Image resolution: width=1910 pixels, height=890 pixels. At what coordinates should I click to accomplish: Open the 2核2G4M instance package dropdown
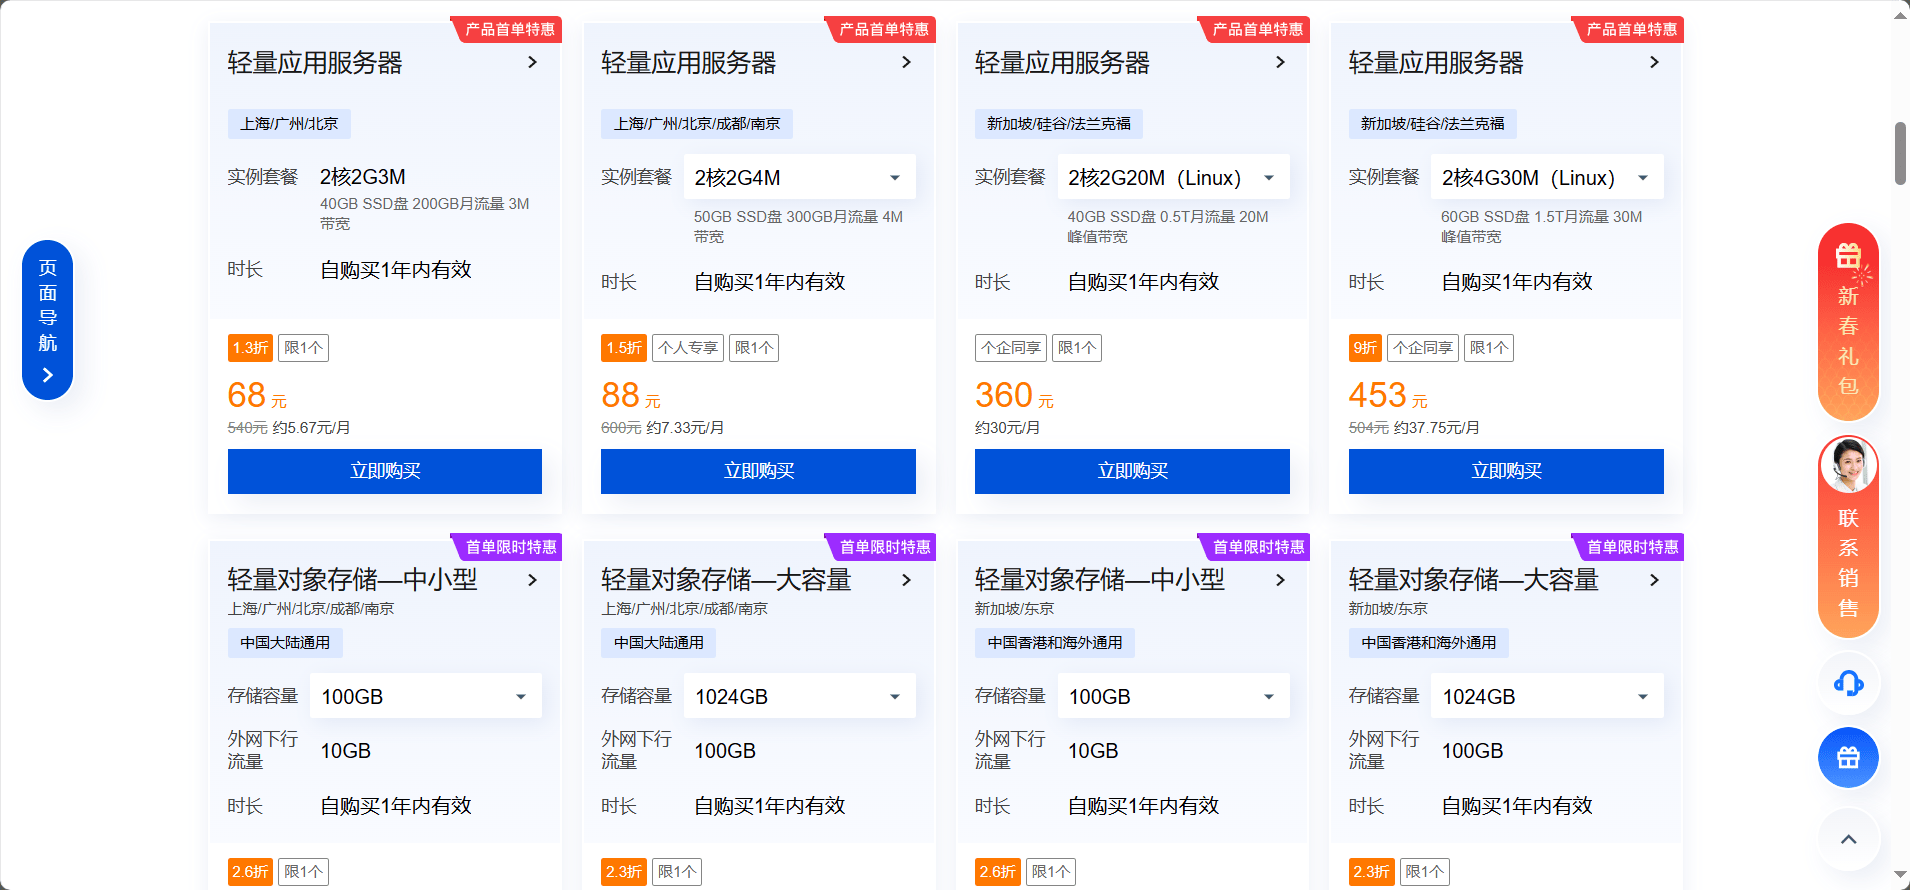(798, 178)
